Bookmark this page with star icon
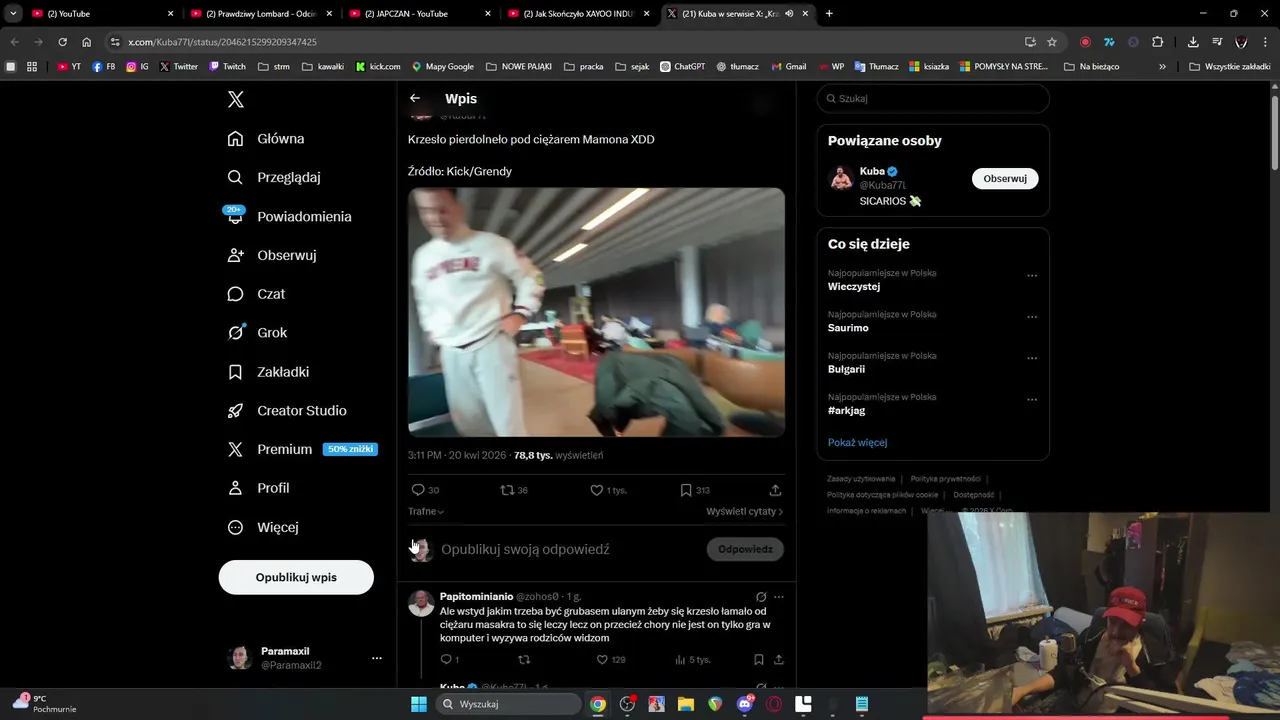1280x720 pixels. pos(1052,42)
